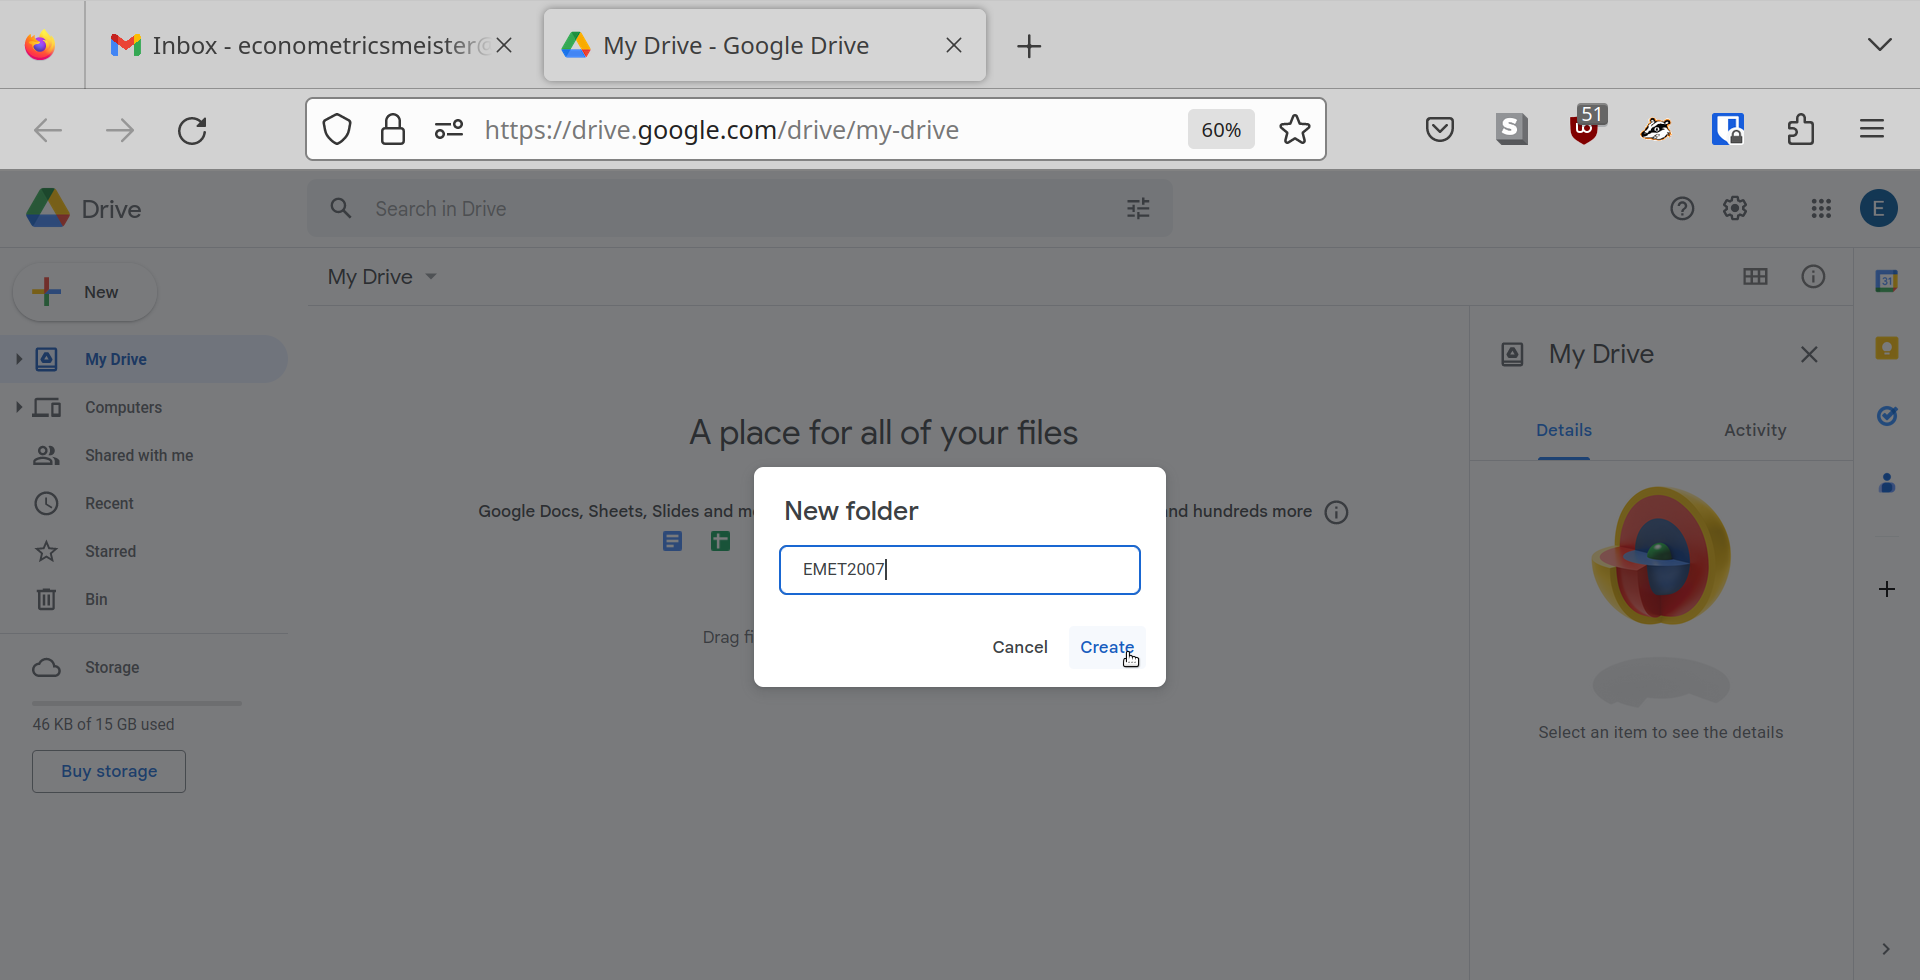The image size is (1920, 980).
Task: Click the search magnifier icon
Action: coord(341,208)
